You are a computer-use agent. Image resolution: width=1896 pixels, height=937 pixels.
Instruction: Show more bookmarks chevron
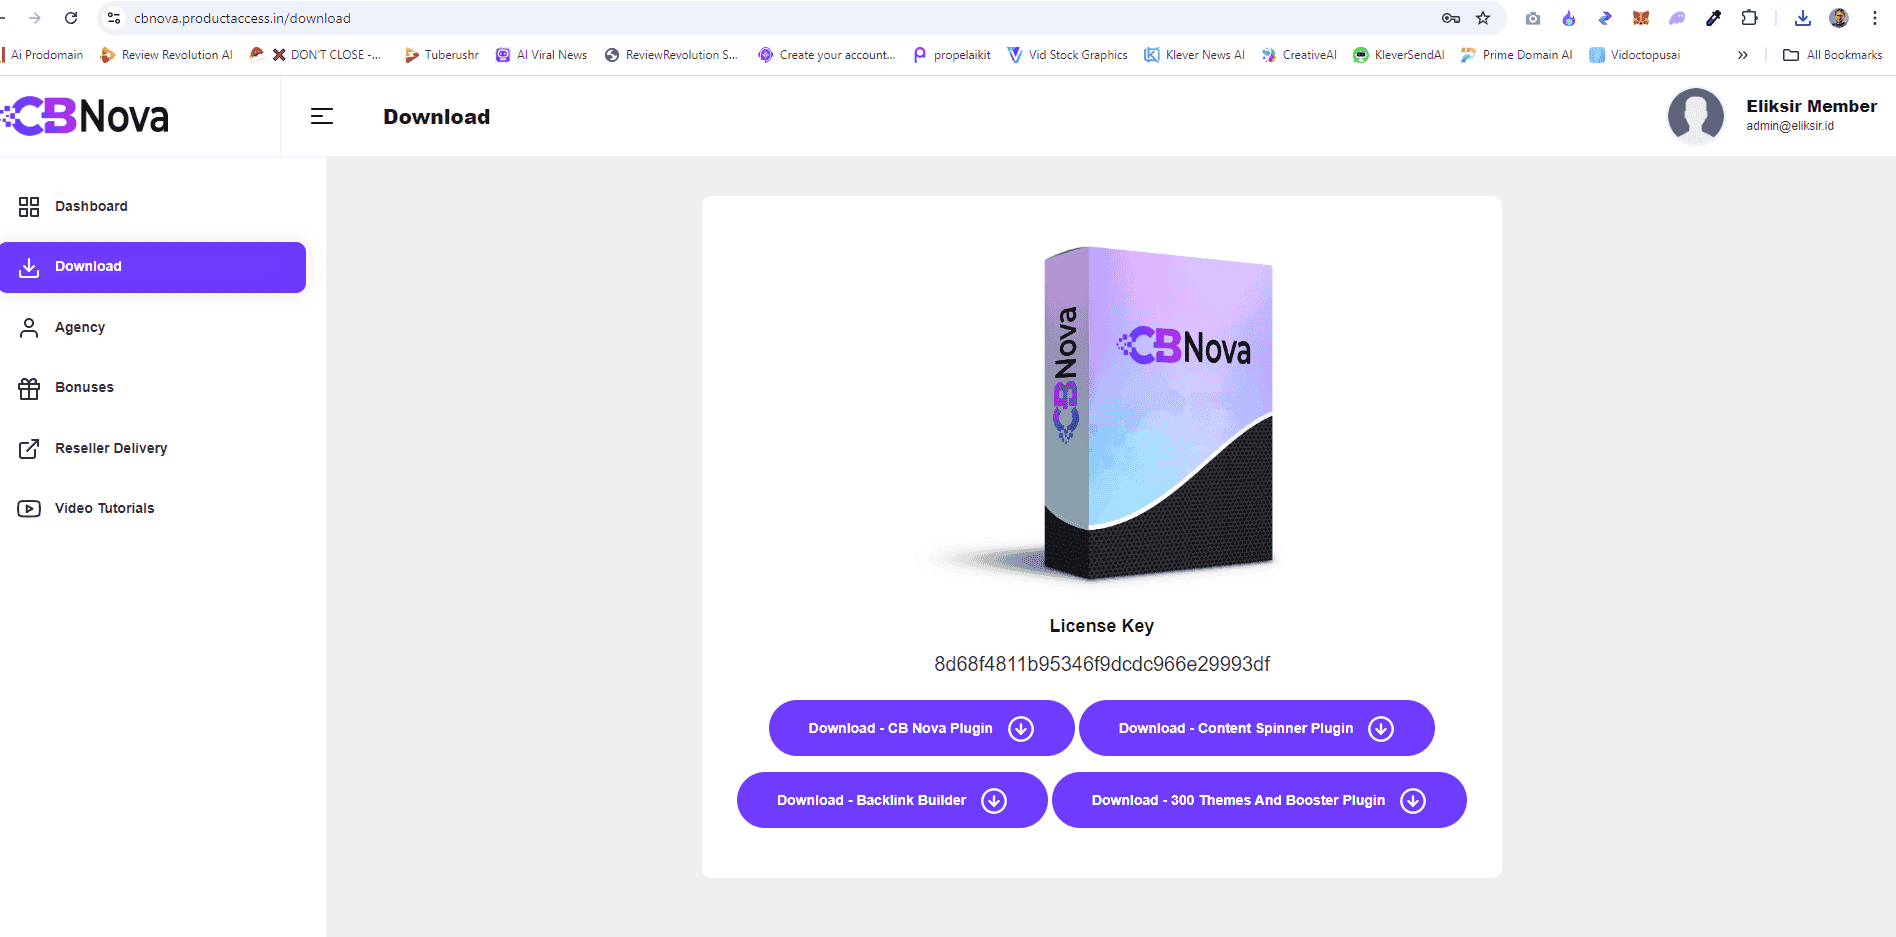(x=1743, y=55)
